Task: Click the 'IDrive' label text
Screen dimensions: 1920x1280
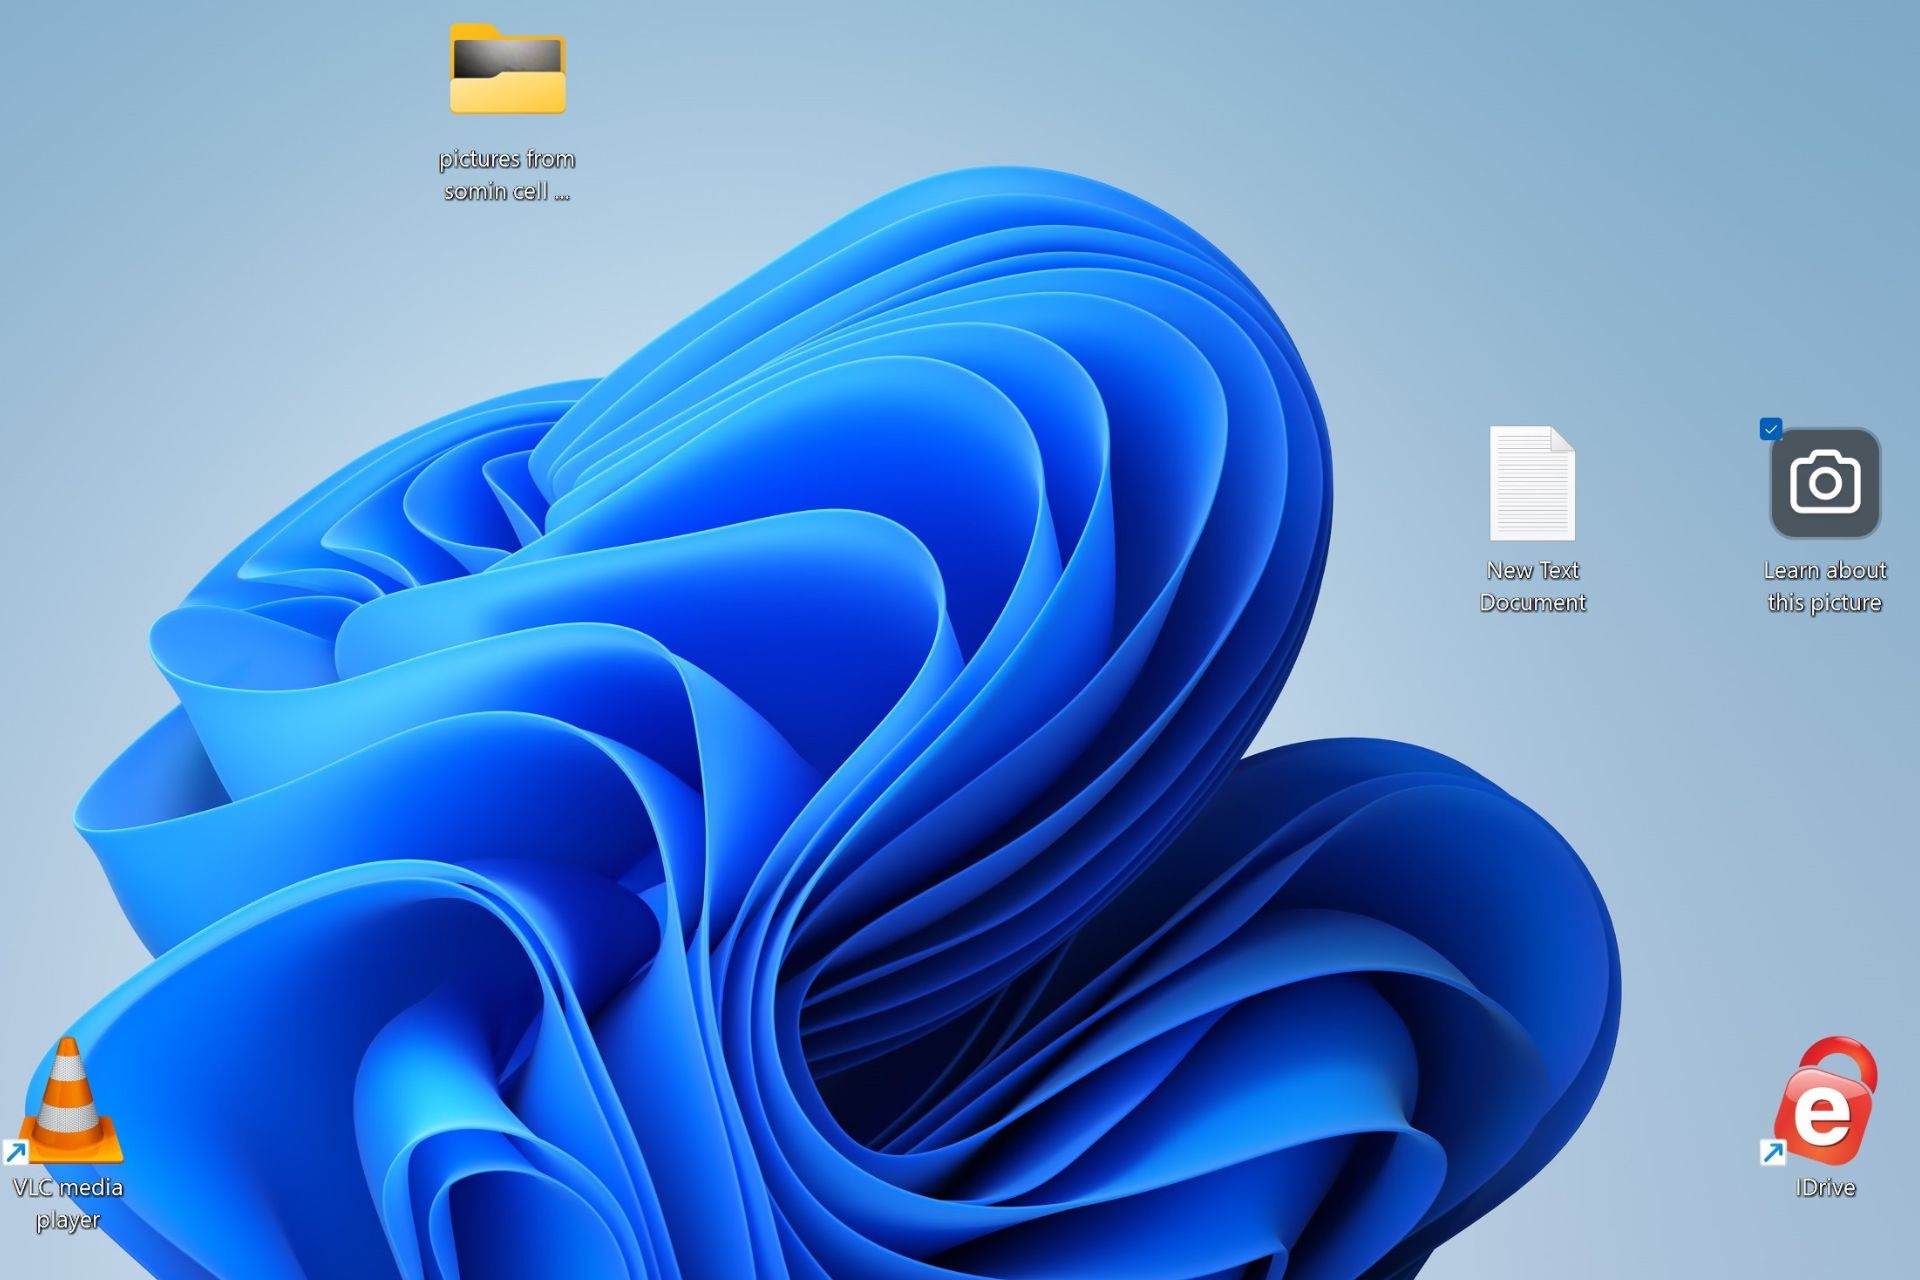Action: point(1825,1188)
